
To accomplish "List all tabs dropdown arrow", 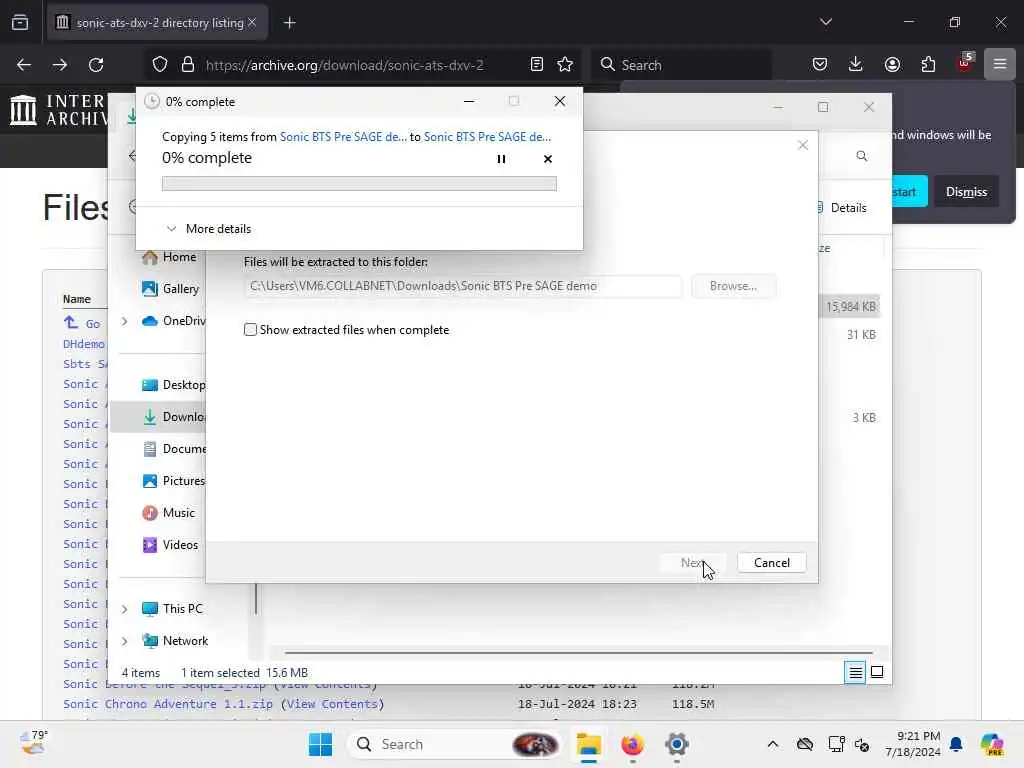I will [825, 22].
